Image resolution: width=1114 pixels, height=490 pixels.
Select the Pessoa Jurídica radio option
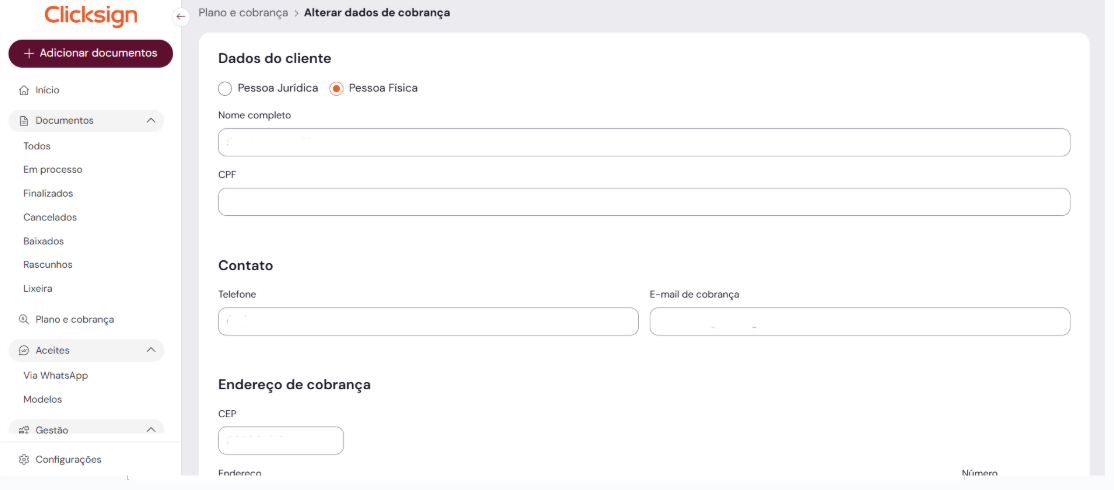225,88
